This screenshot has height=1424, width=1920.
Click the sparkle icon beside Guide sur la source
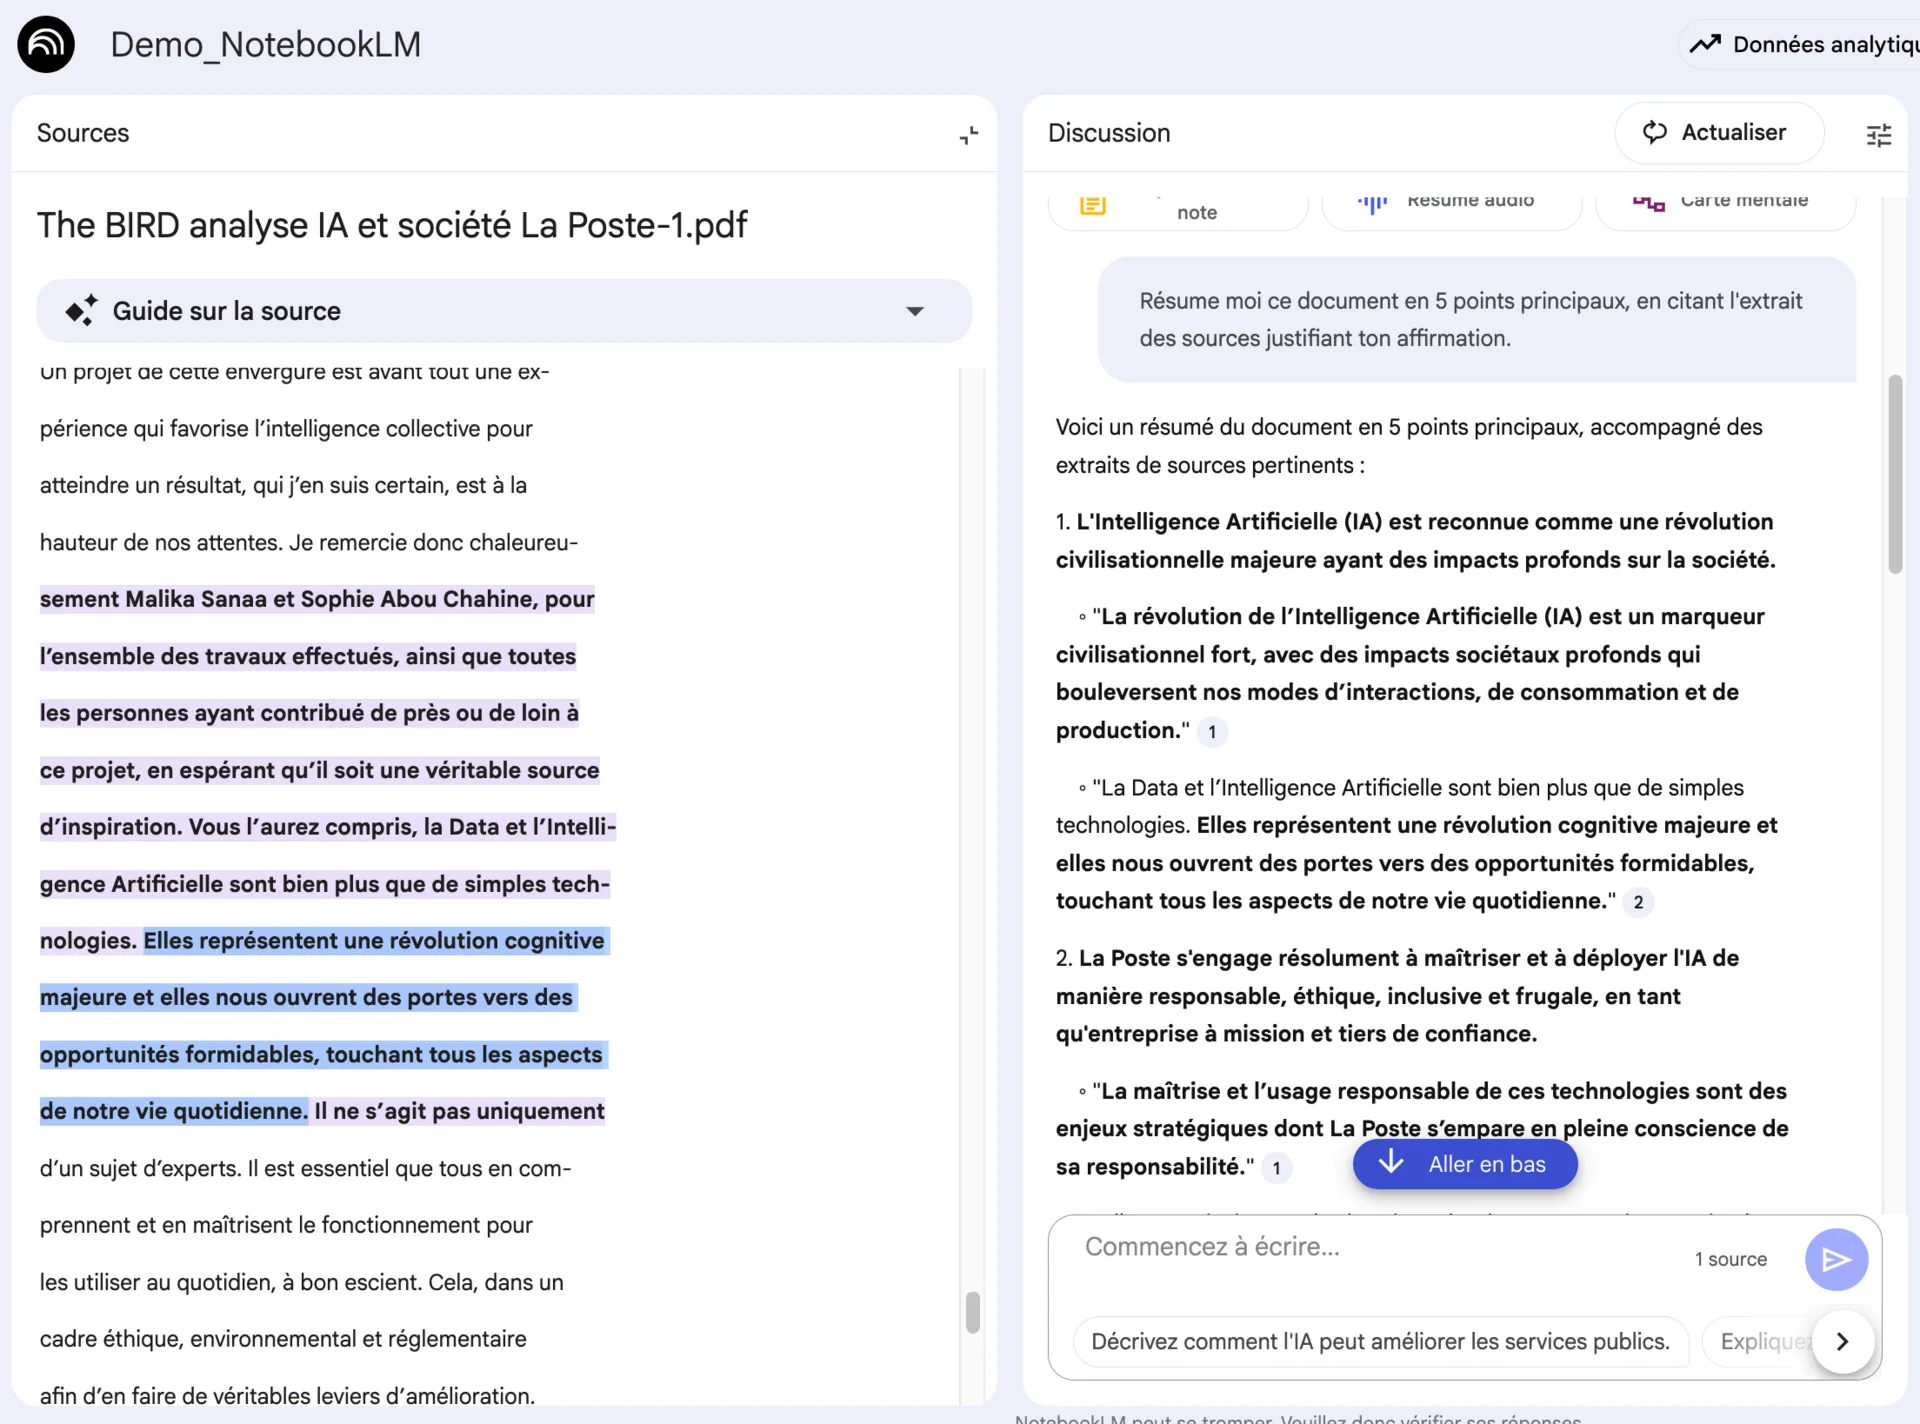pos(82,310)
